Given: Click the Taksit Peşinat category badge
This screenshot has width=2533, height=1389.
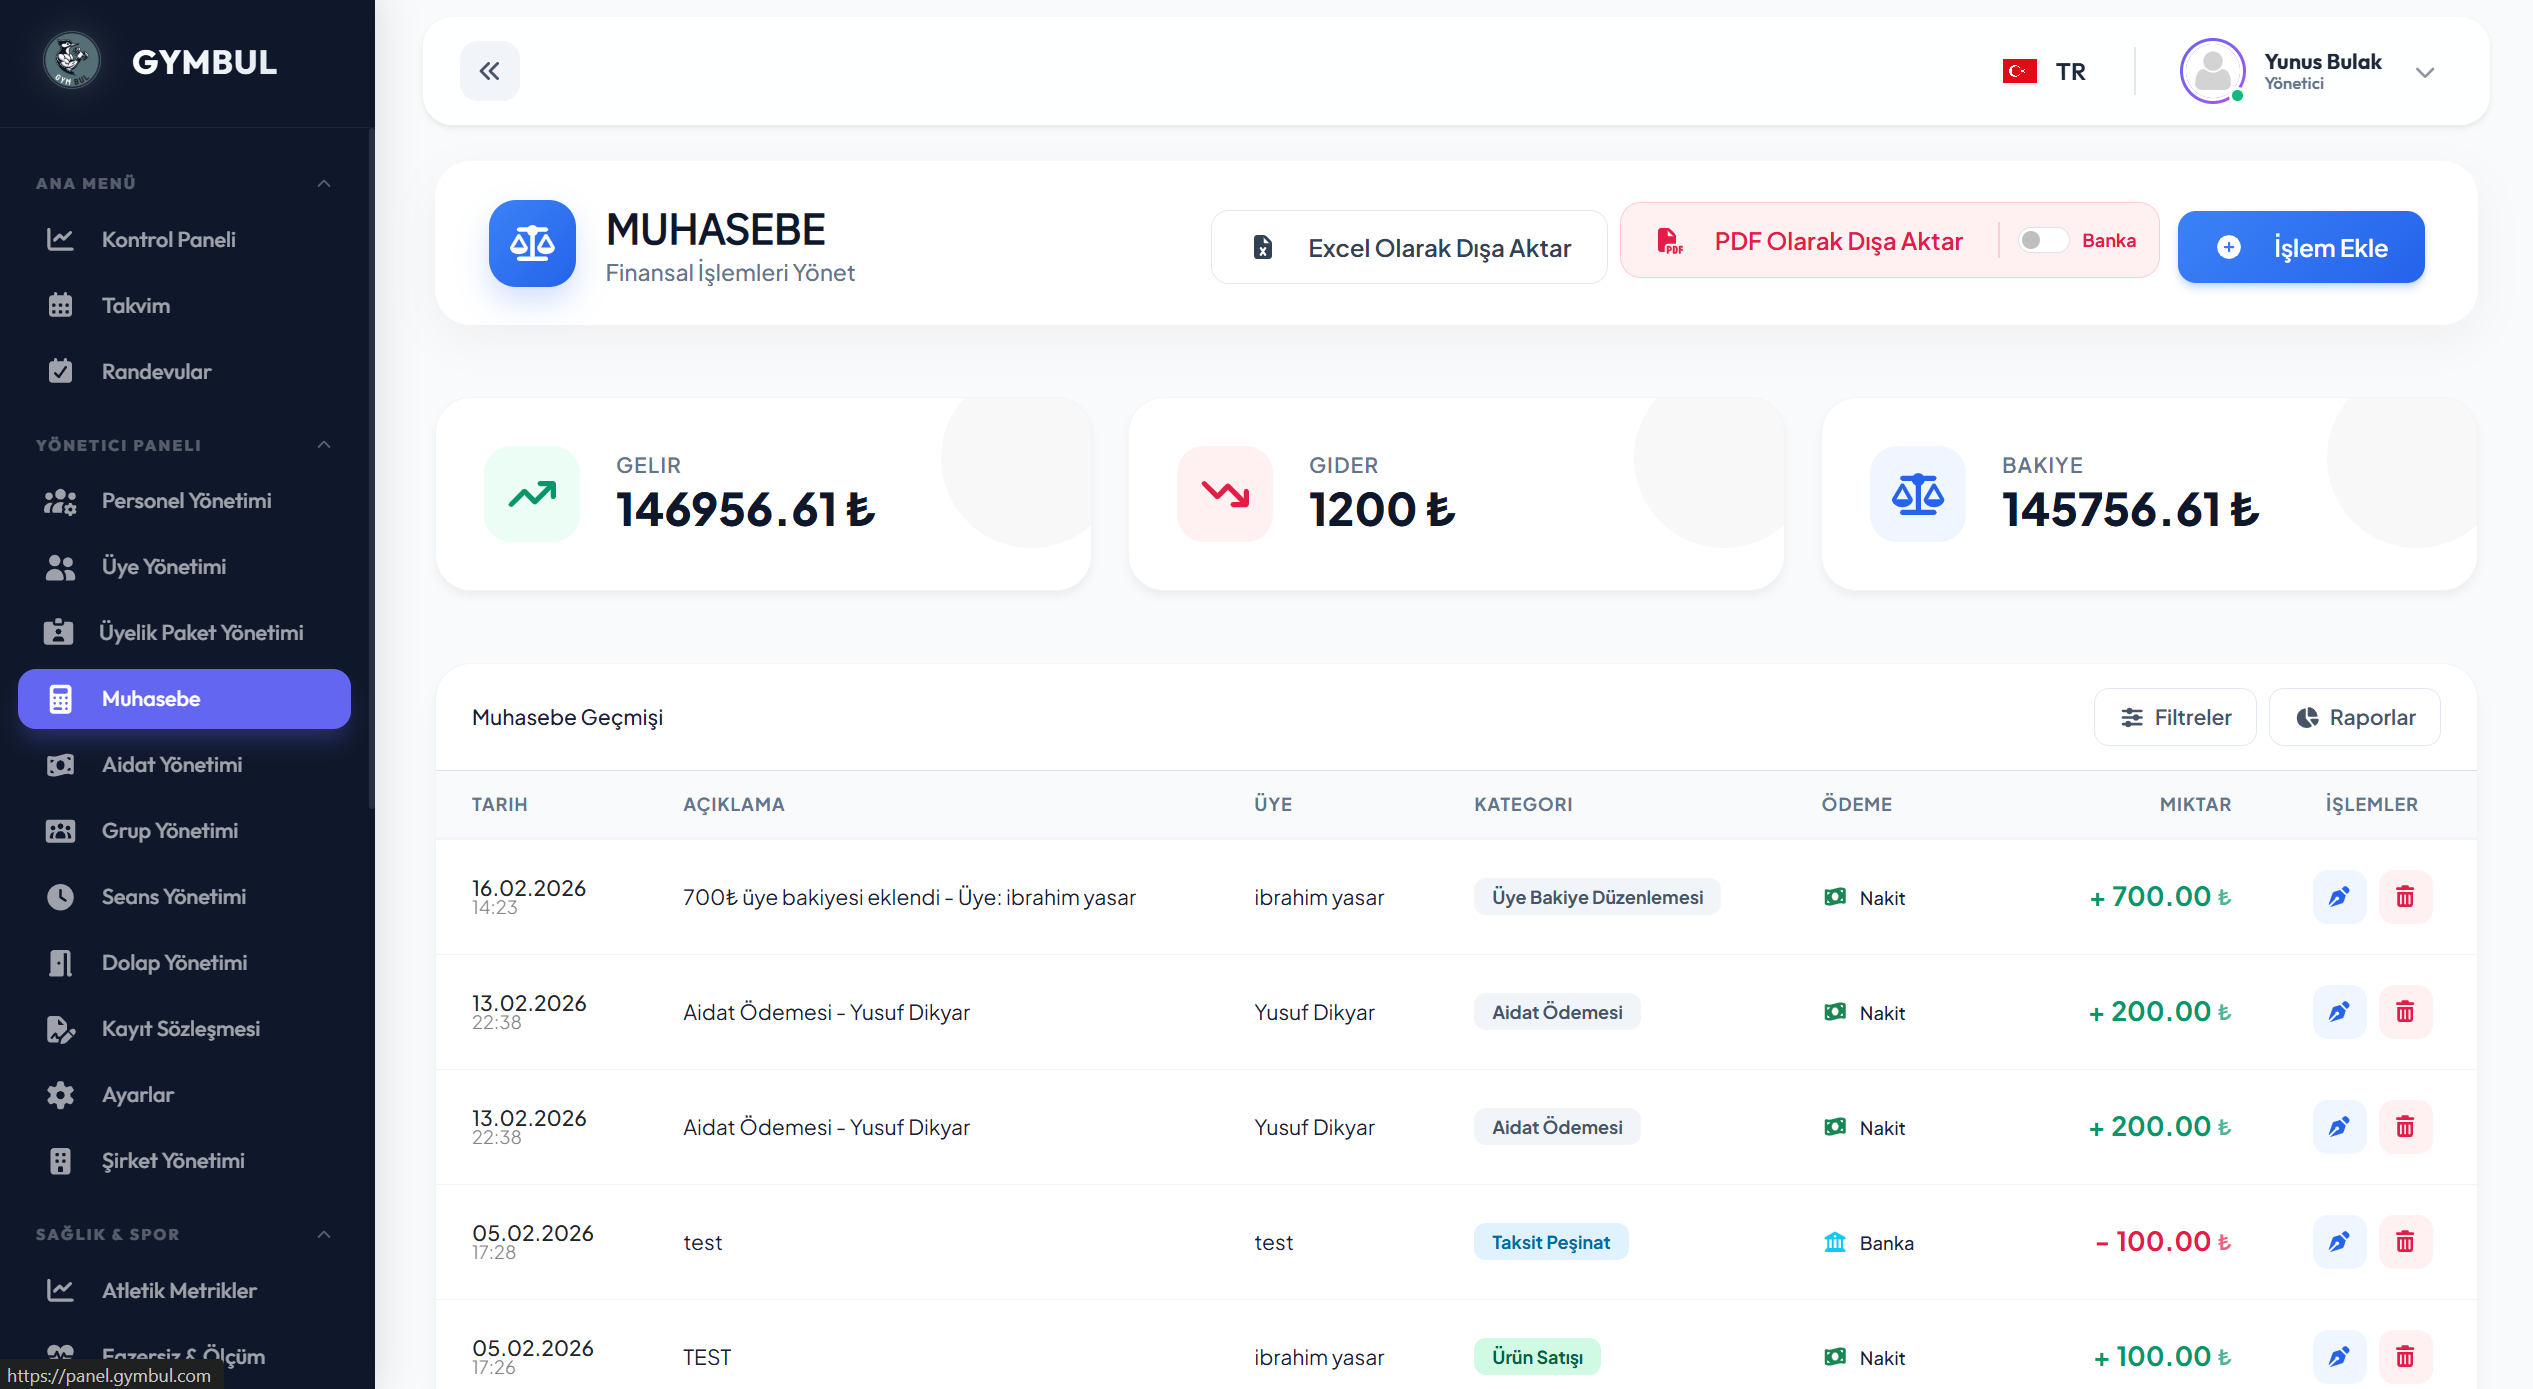Looking at the screenshot, I should (1550, 1242).
